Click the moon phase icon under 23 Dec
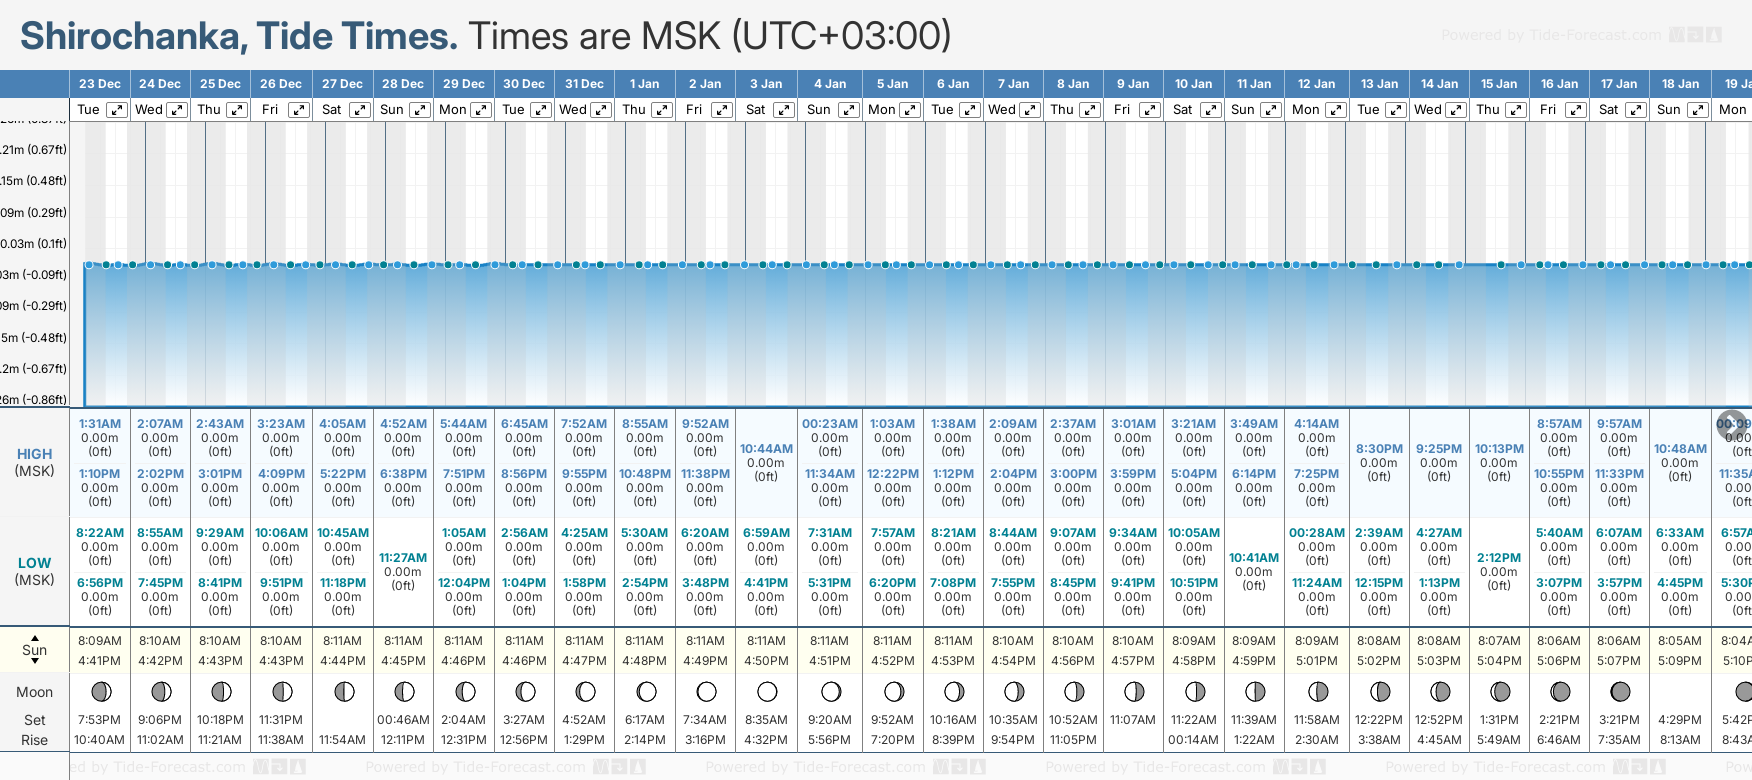 pos(100,691)
